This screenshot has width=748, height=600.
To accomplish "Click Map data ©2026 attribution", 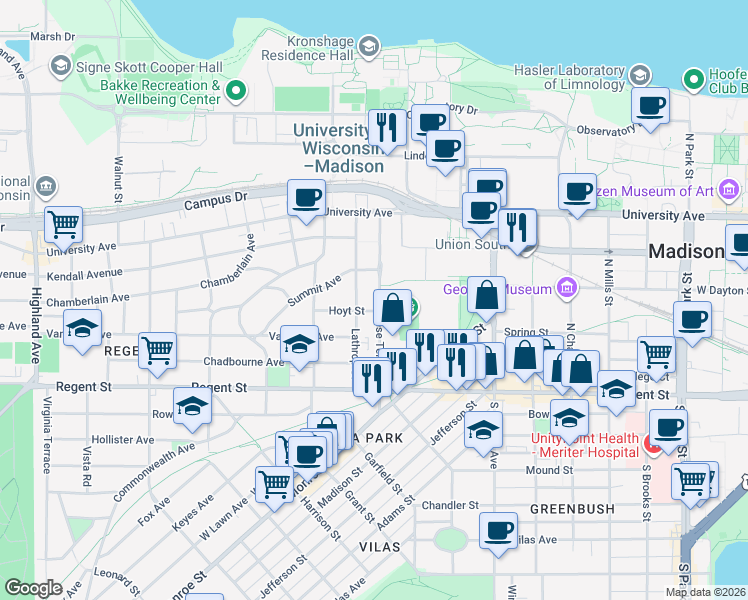I will (x=706, y=592).
